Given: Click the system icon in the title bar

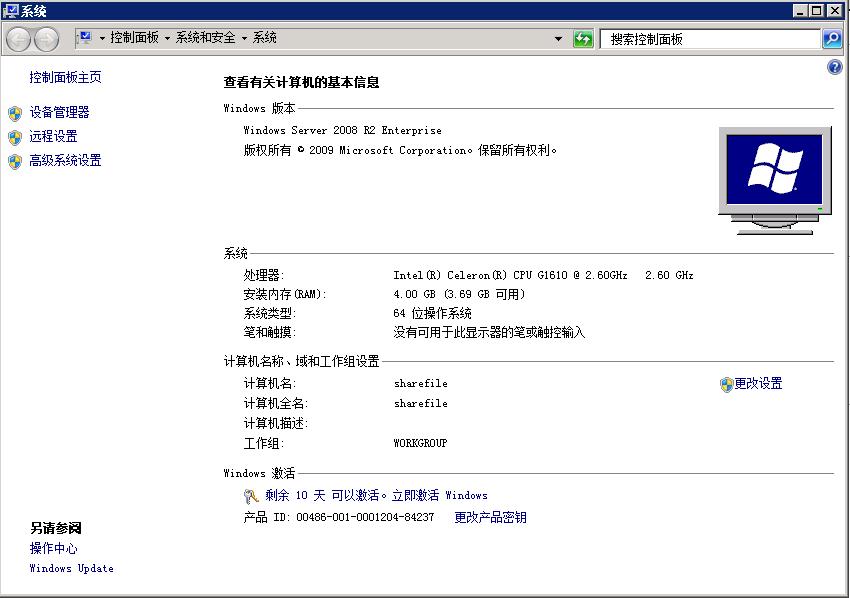Looking at the screenshot, I should coord(10,11).
